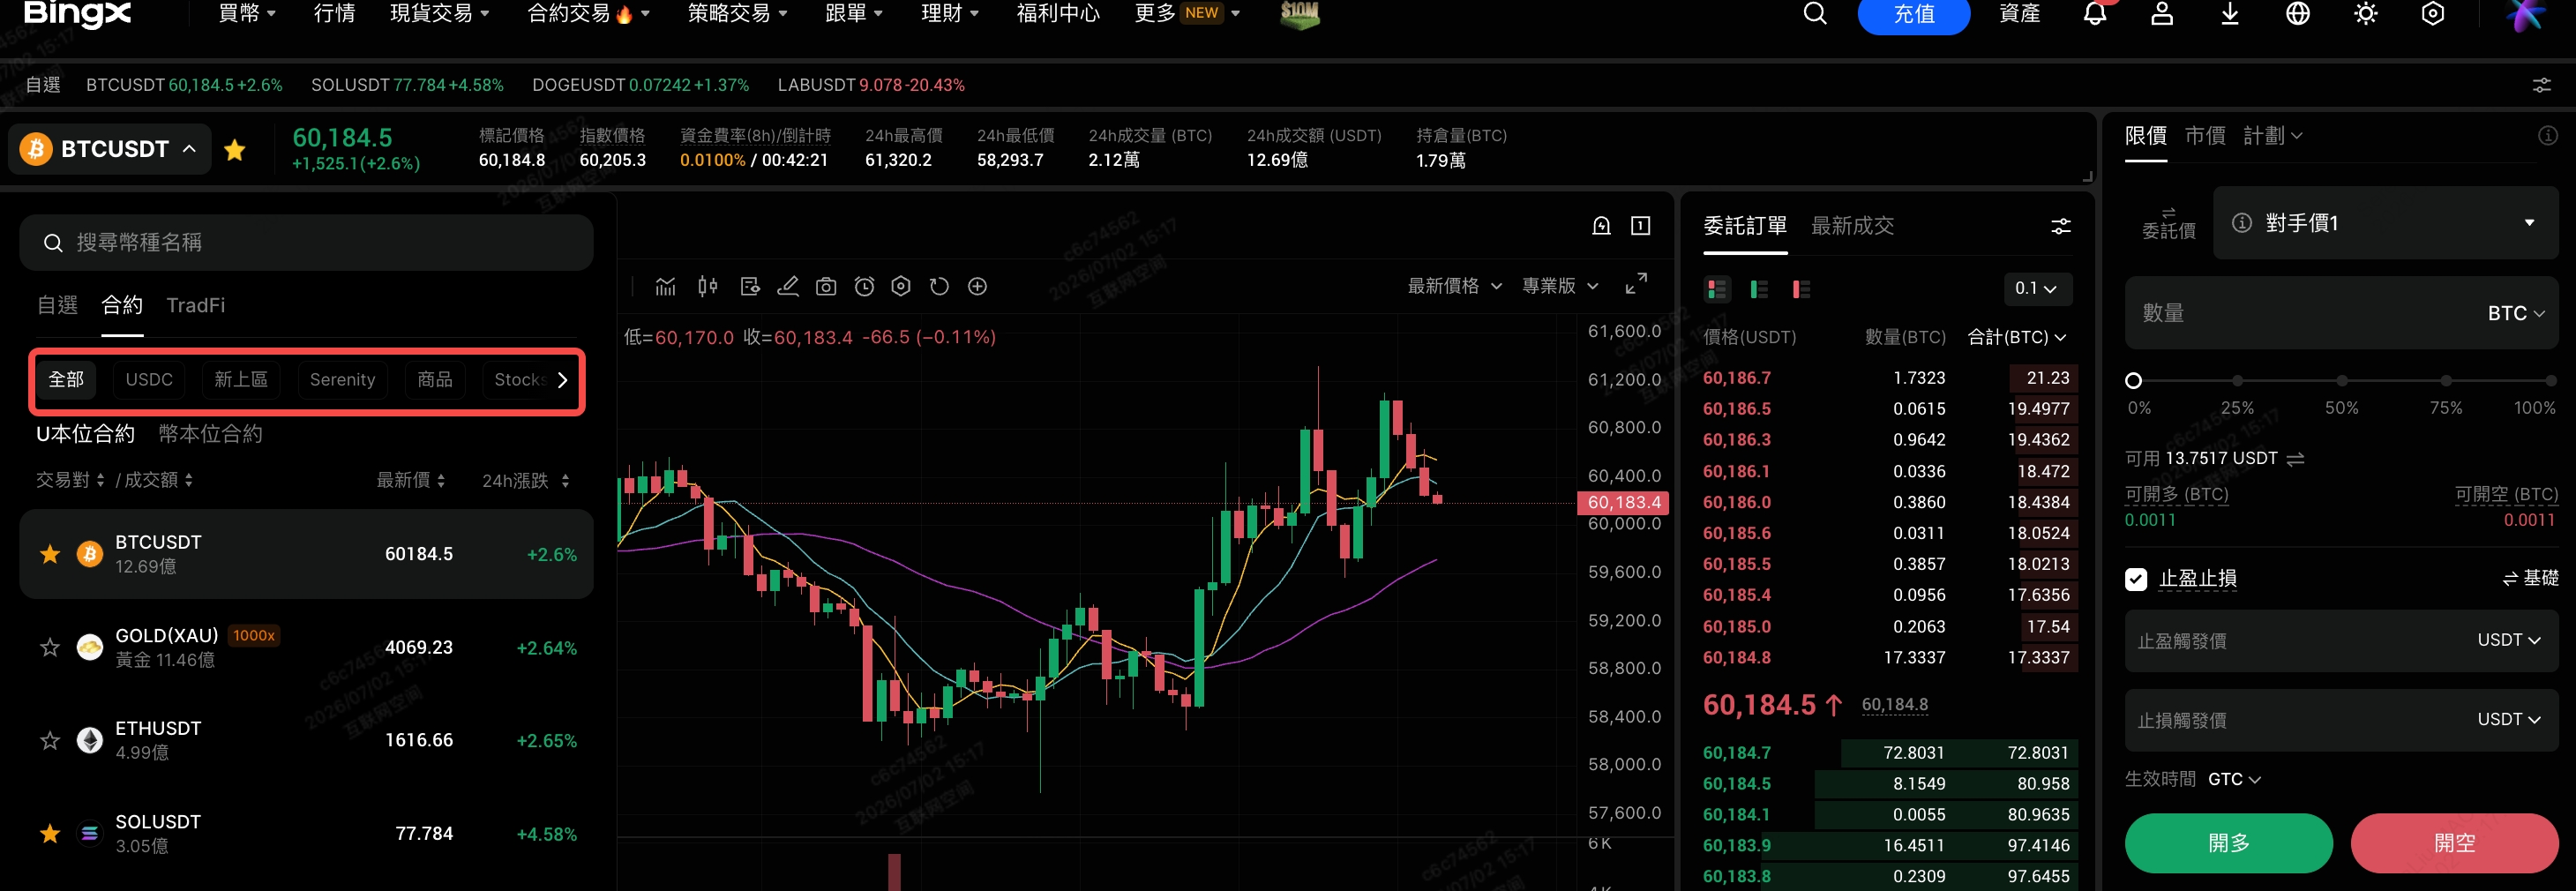Set position slider to 50%
Screen dimensions: 2576x891
tap(2341, 381)
